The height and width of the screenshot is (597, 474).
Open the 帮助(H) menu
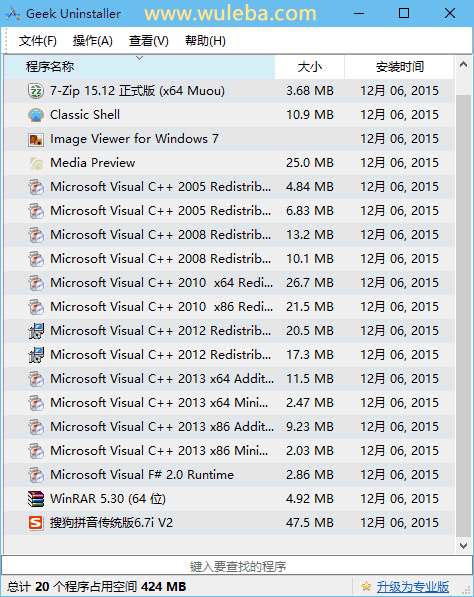[205, 41]
